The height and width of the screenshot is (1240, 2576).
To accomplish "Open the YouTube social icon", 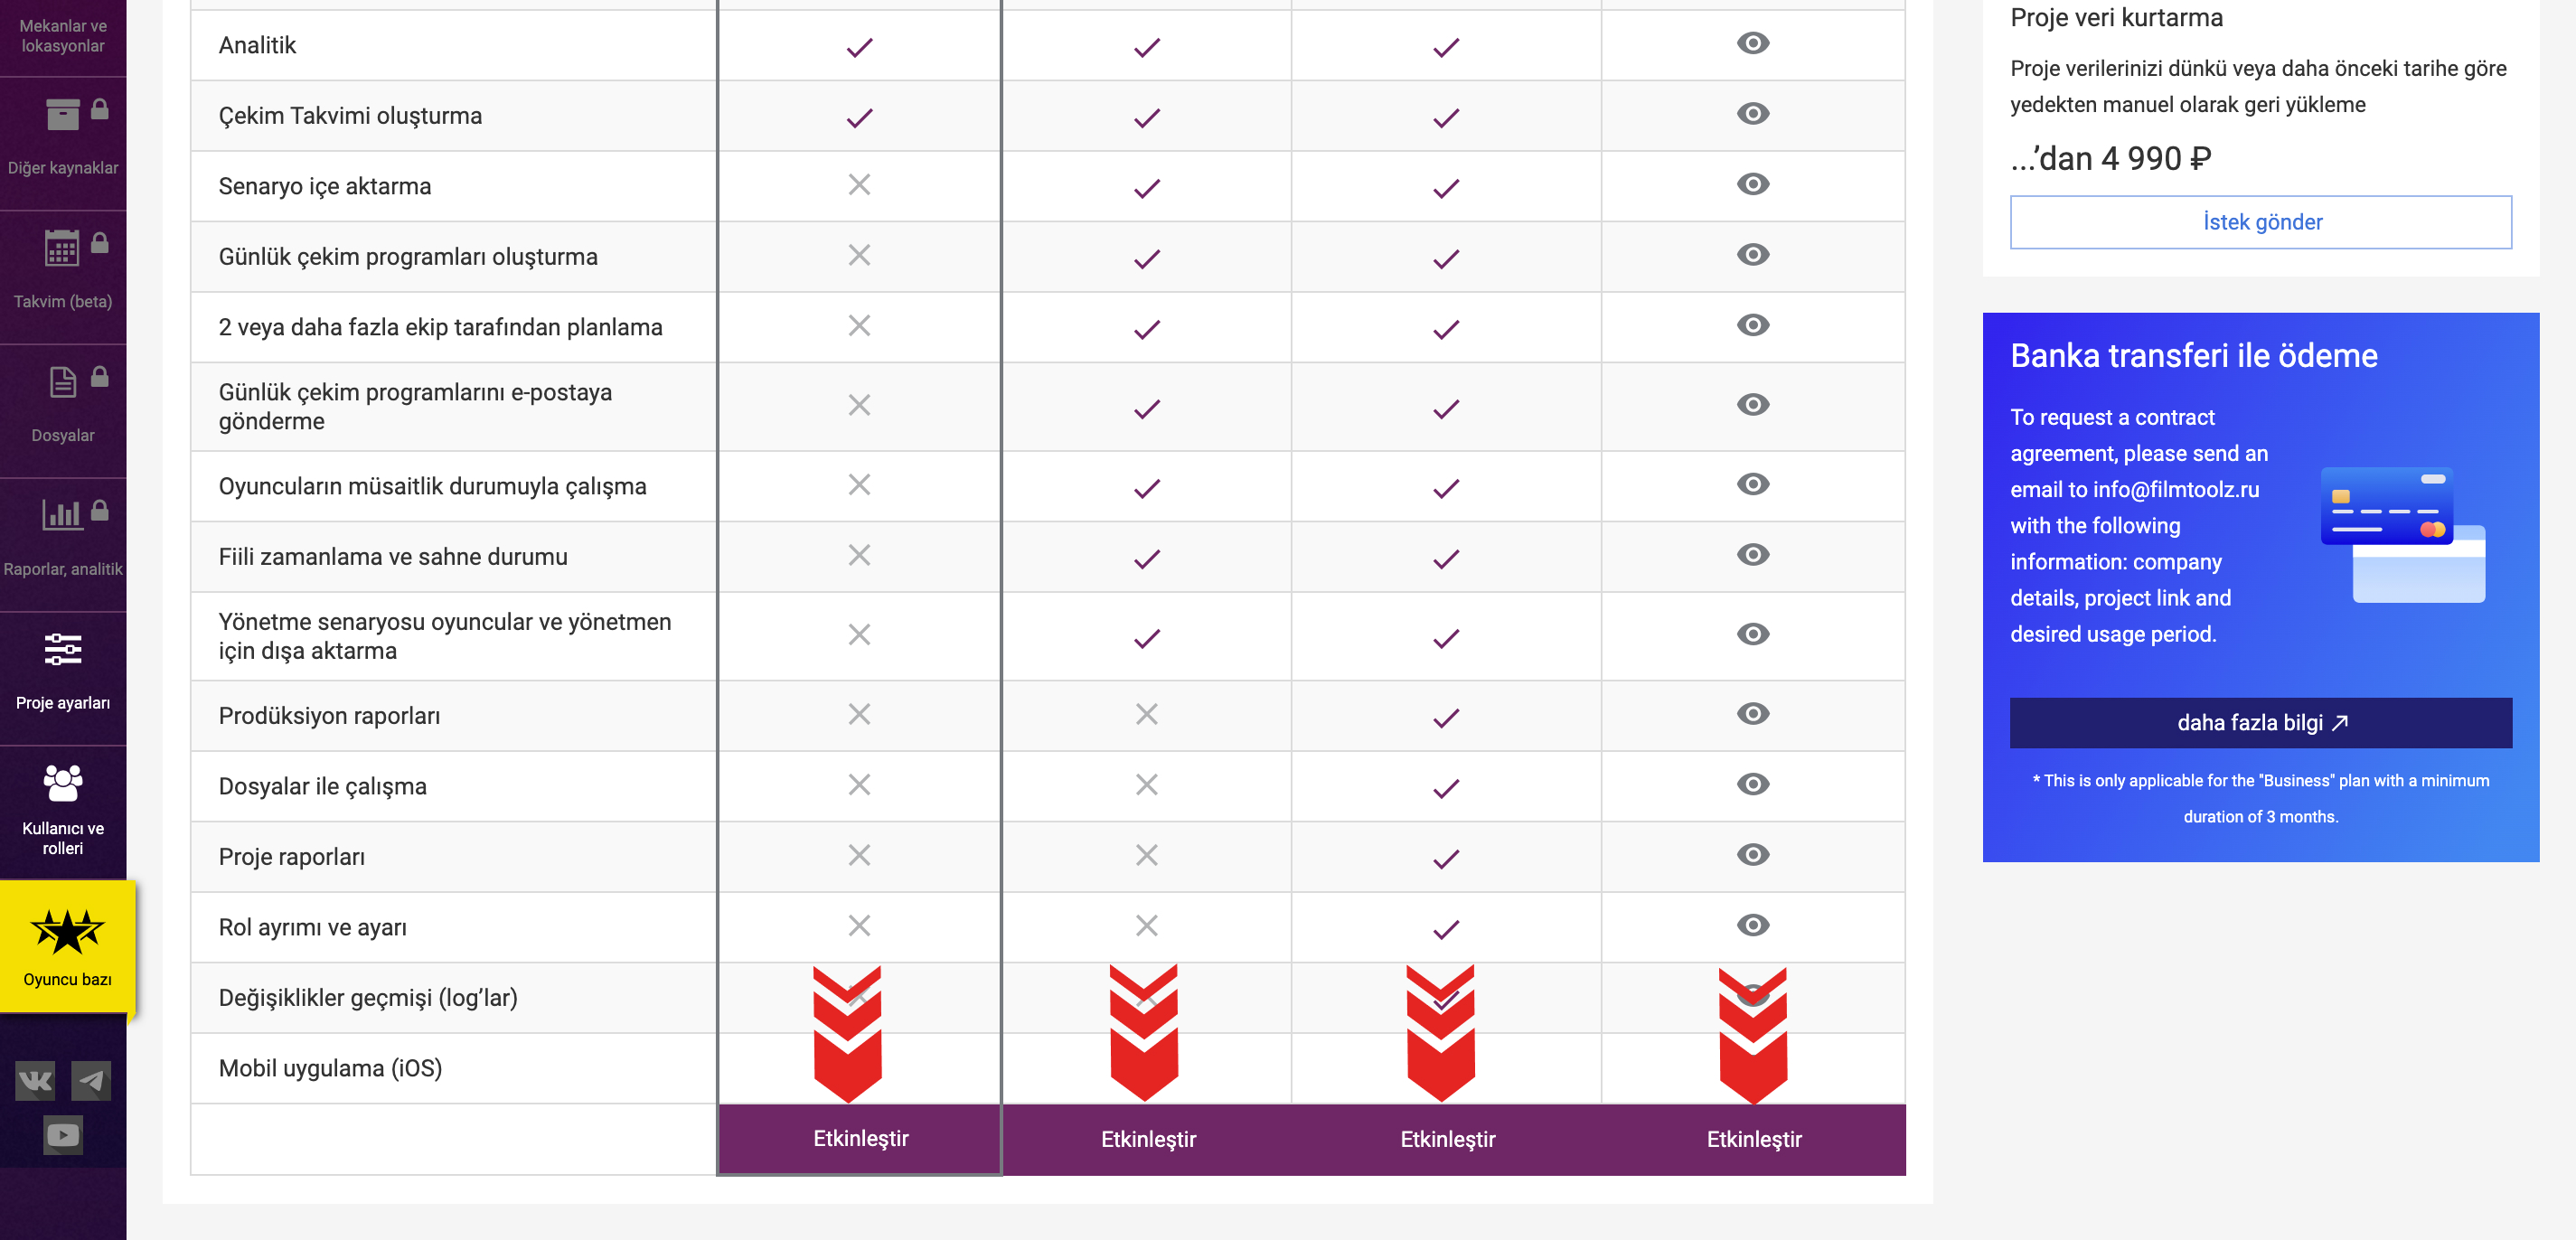I will 63,1135.
